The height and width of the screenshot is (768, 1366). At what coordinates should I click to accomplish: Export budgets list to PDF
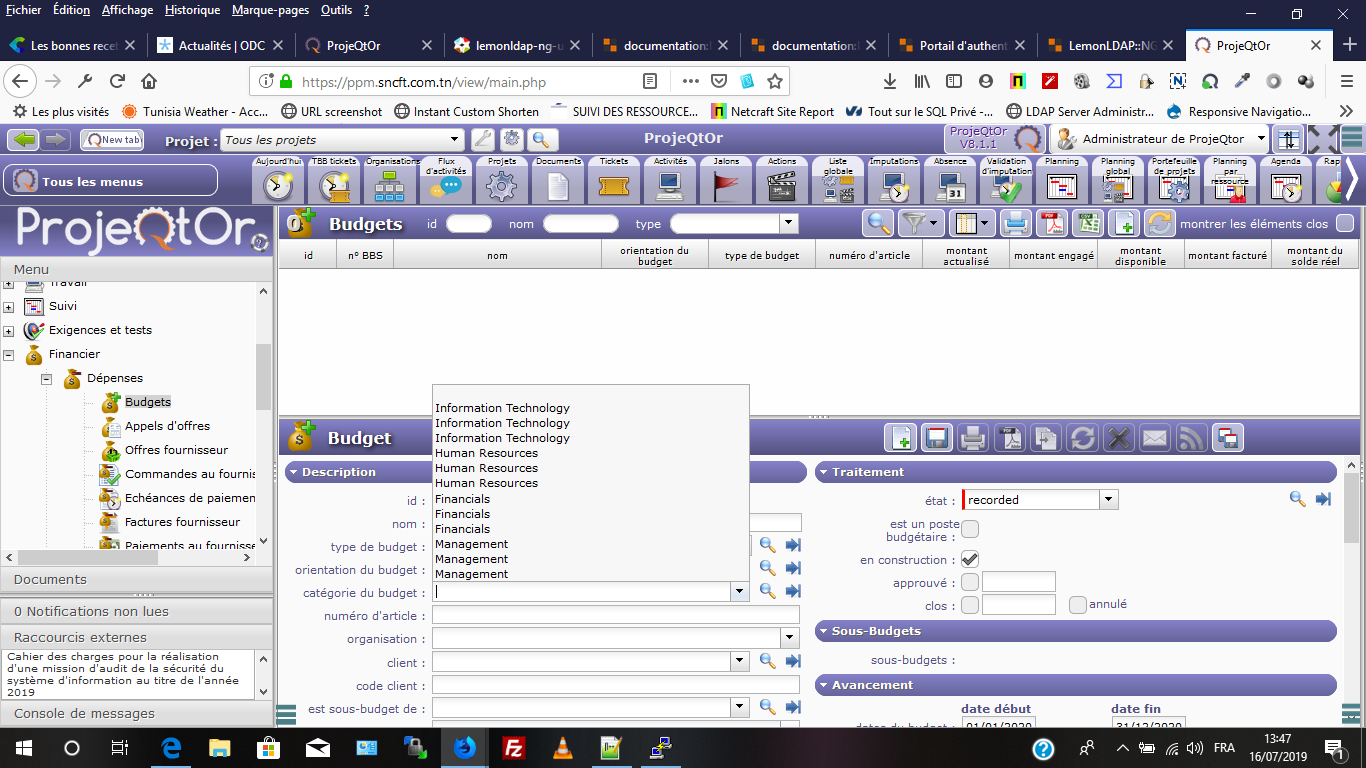tap(1052, 223)
